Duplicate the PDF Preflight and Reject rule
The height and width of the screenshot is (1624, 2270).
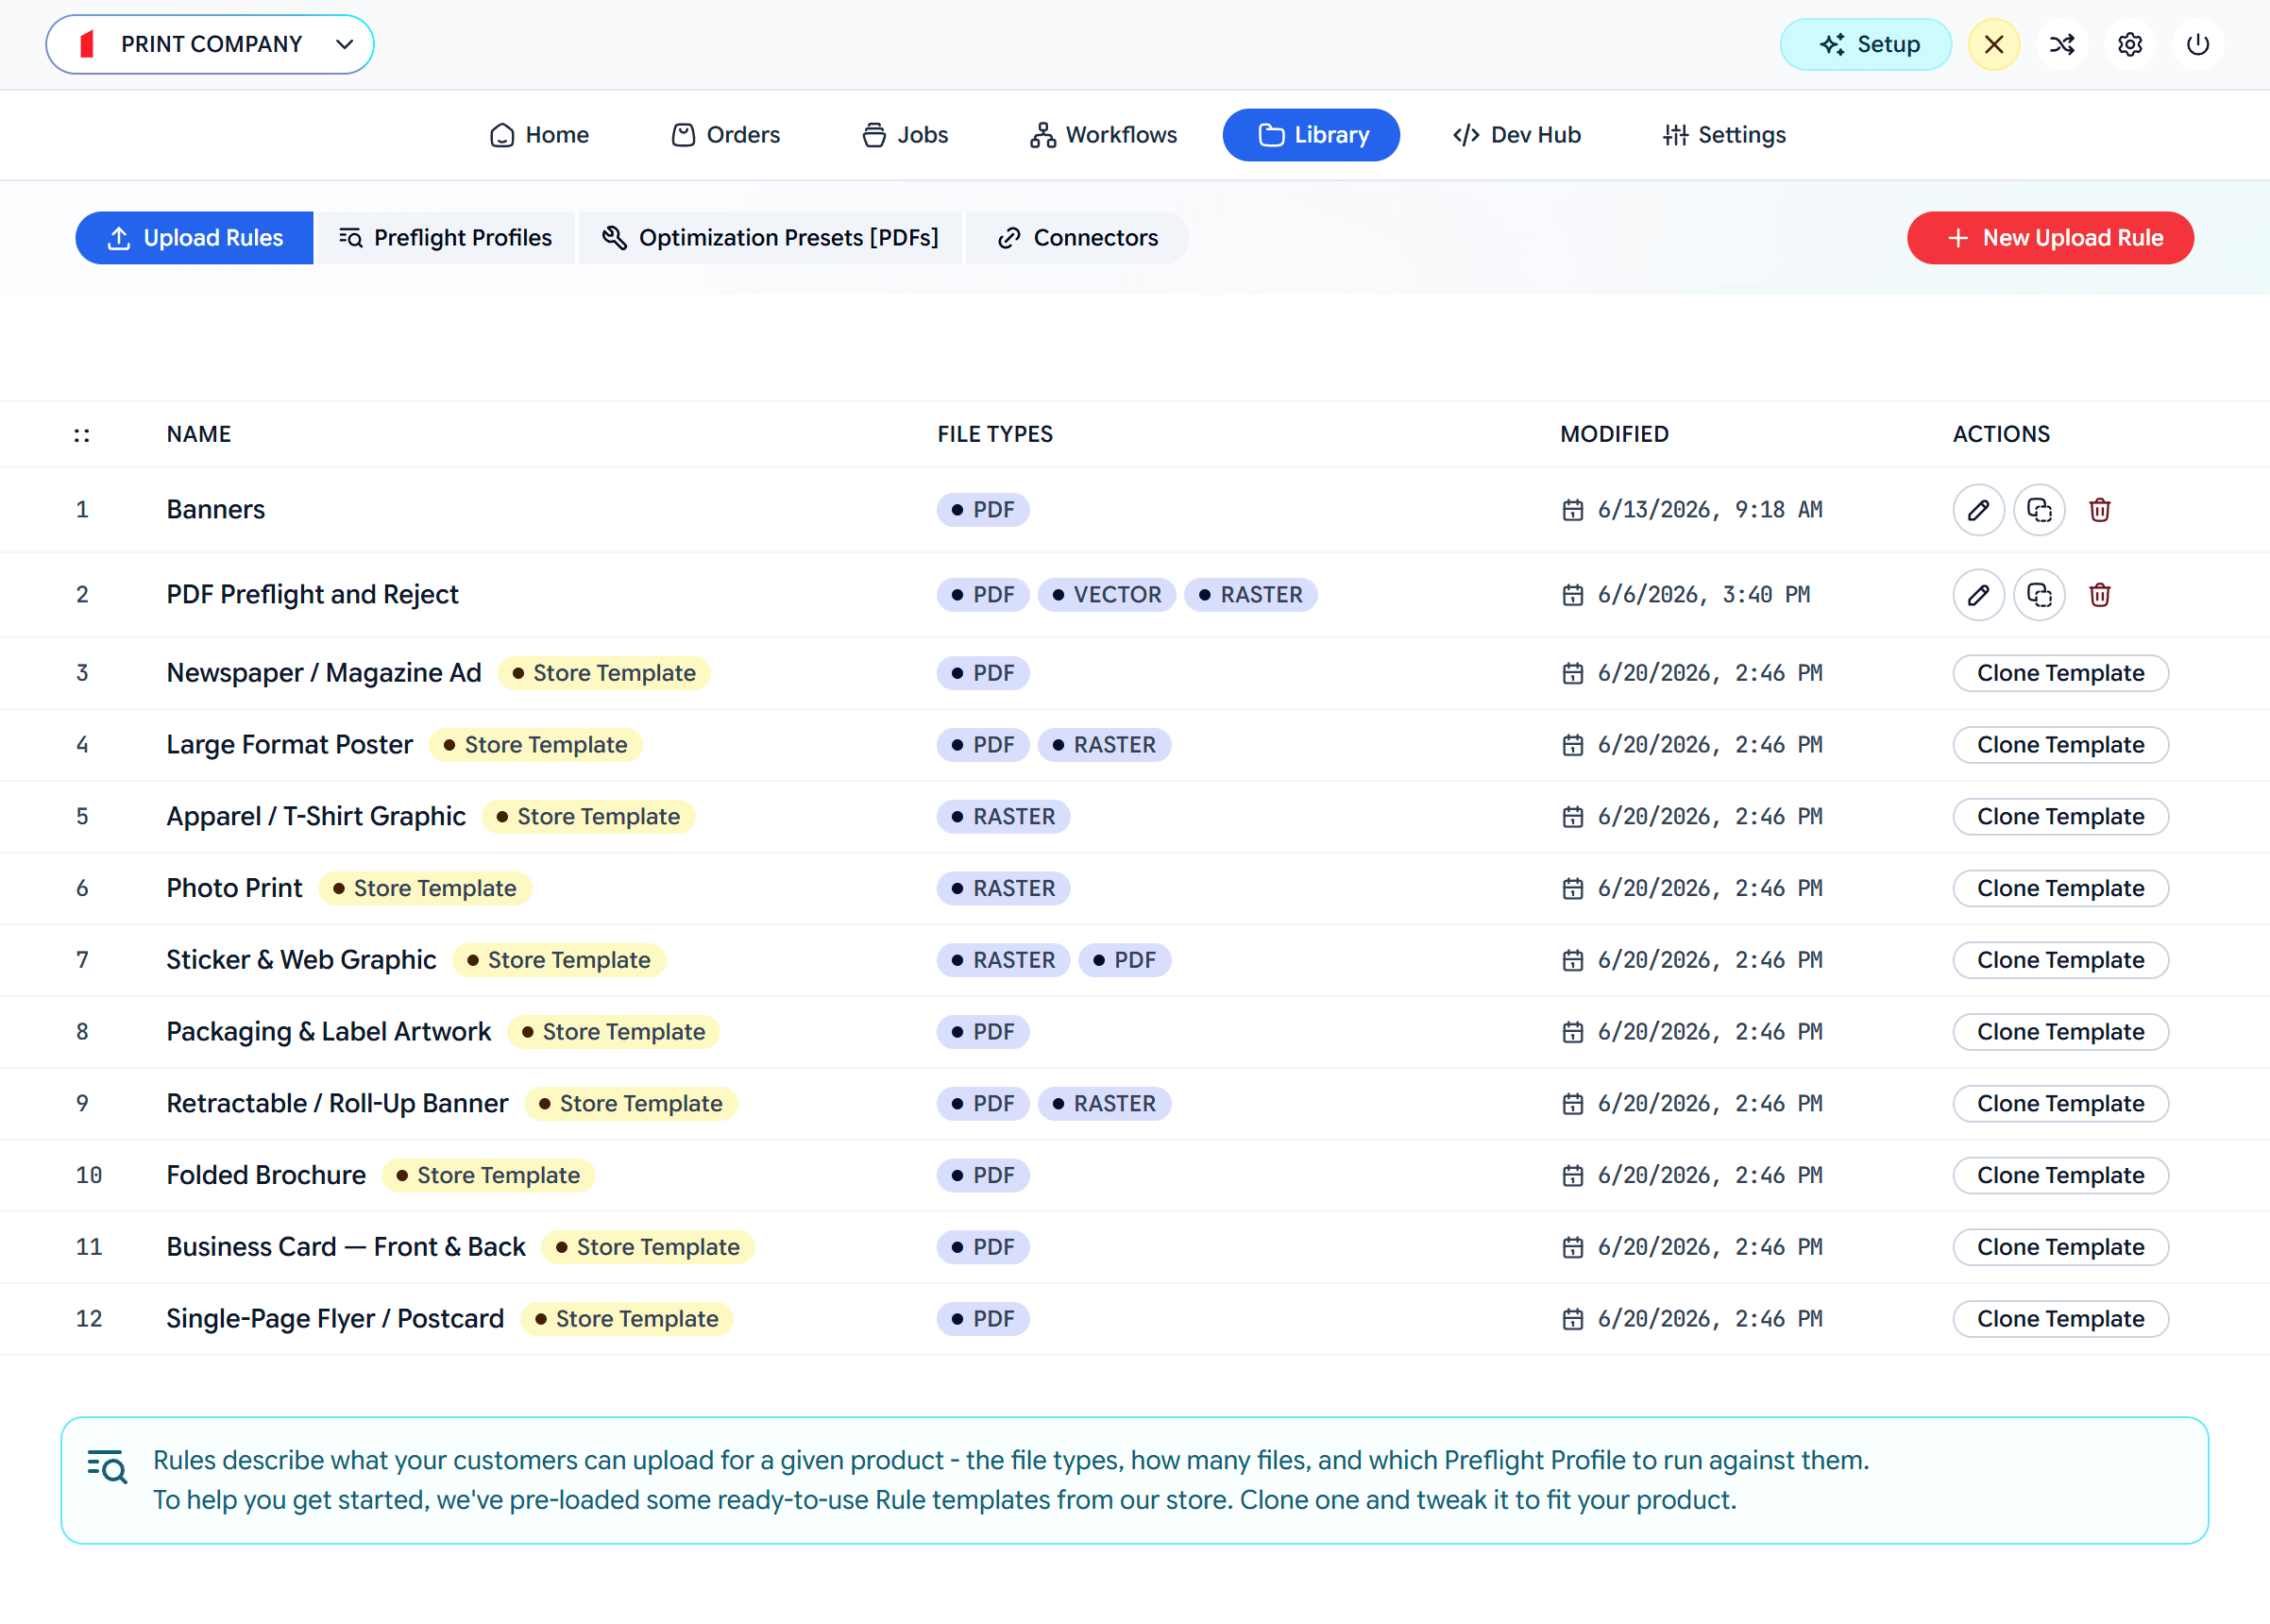(2039, 595)
